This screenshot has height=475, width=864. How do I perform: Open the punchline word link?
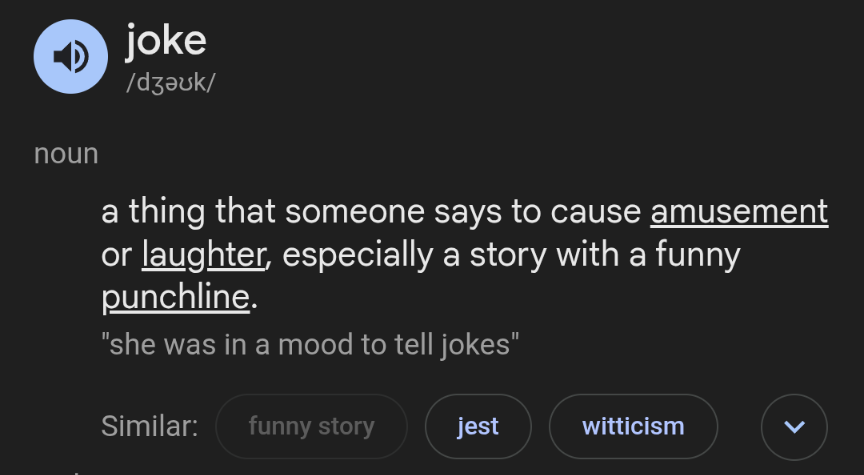(x=176, y=298)
